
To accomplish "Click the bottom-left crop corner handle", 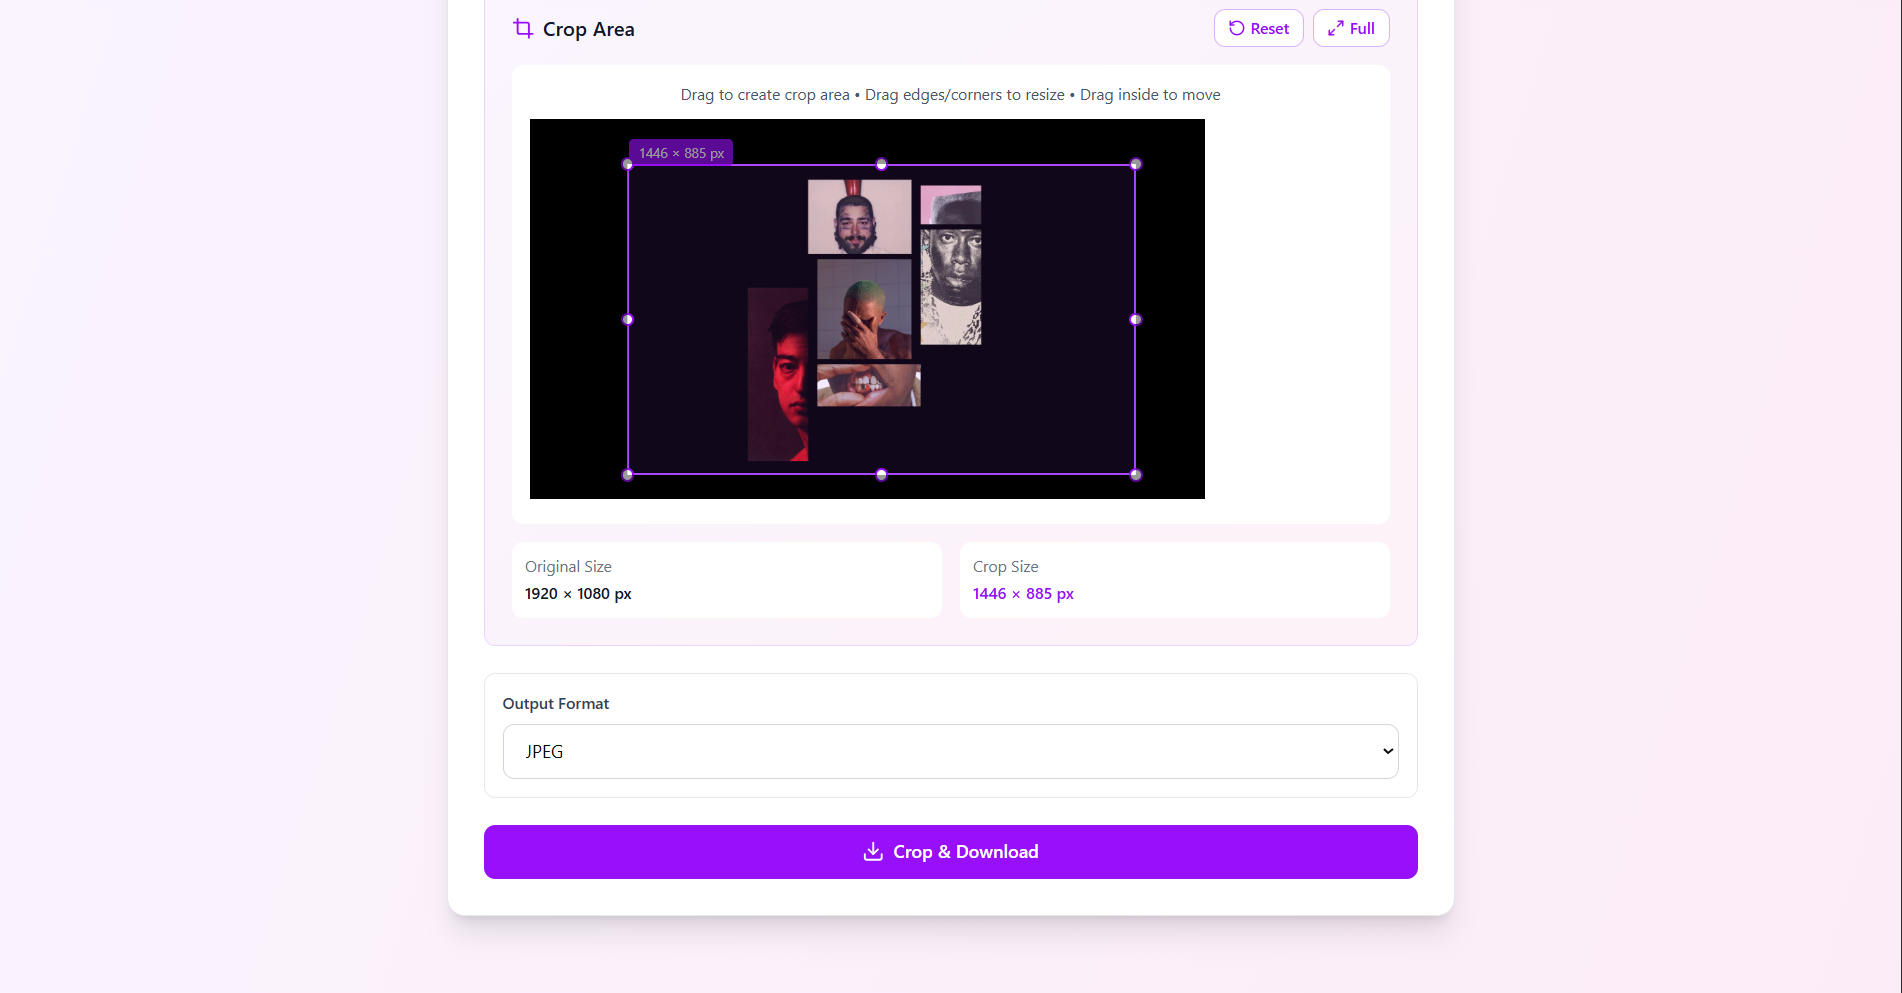I will click(x=628, y=475).
